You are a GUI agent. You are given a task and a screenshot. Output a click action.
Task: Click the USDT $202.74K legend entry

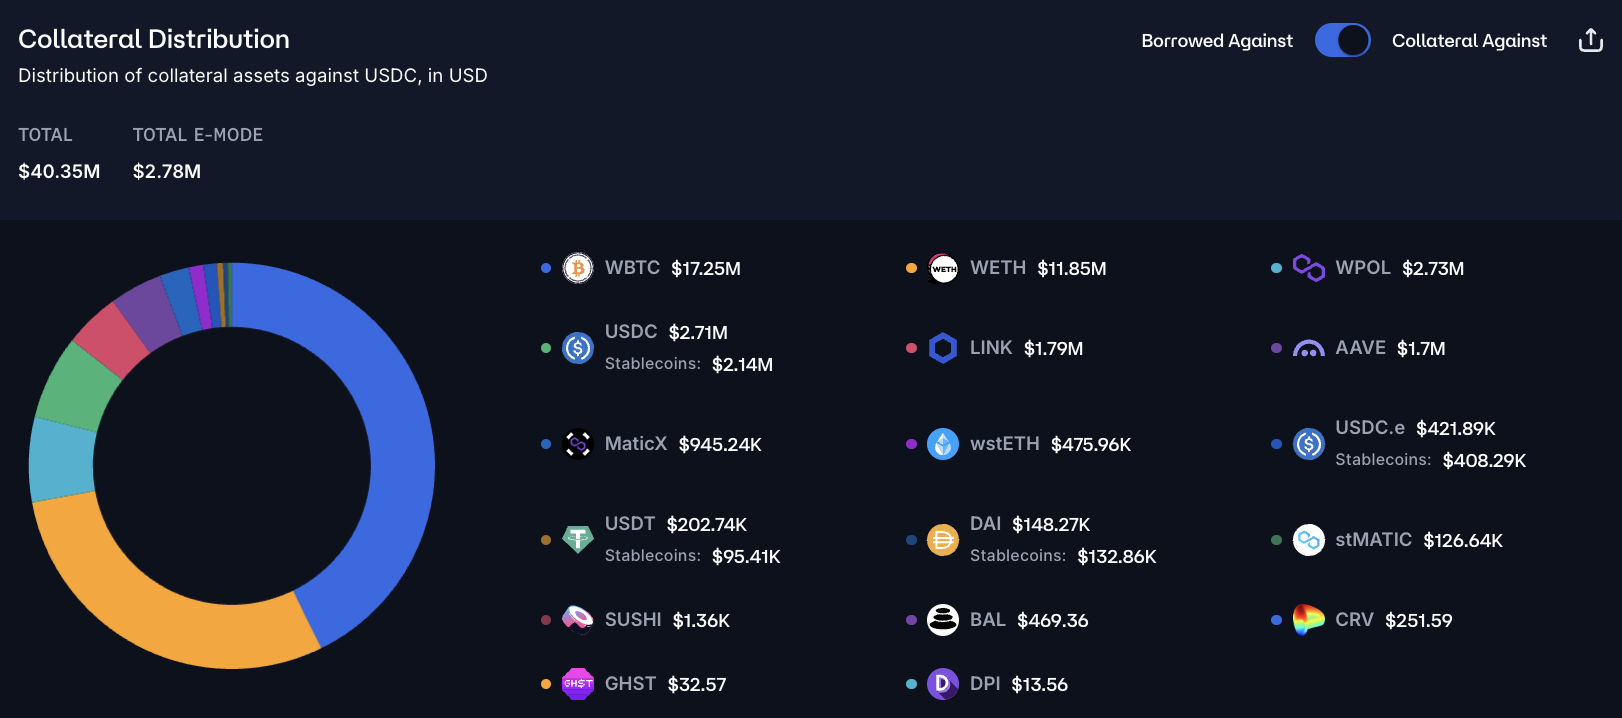point(676,524)
